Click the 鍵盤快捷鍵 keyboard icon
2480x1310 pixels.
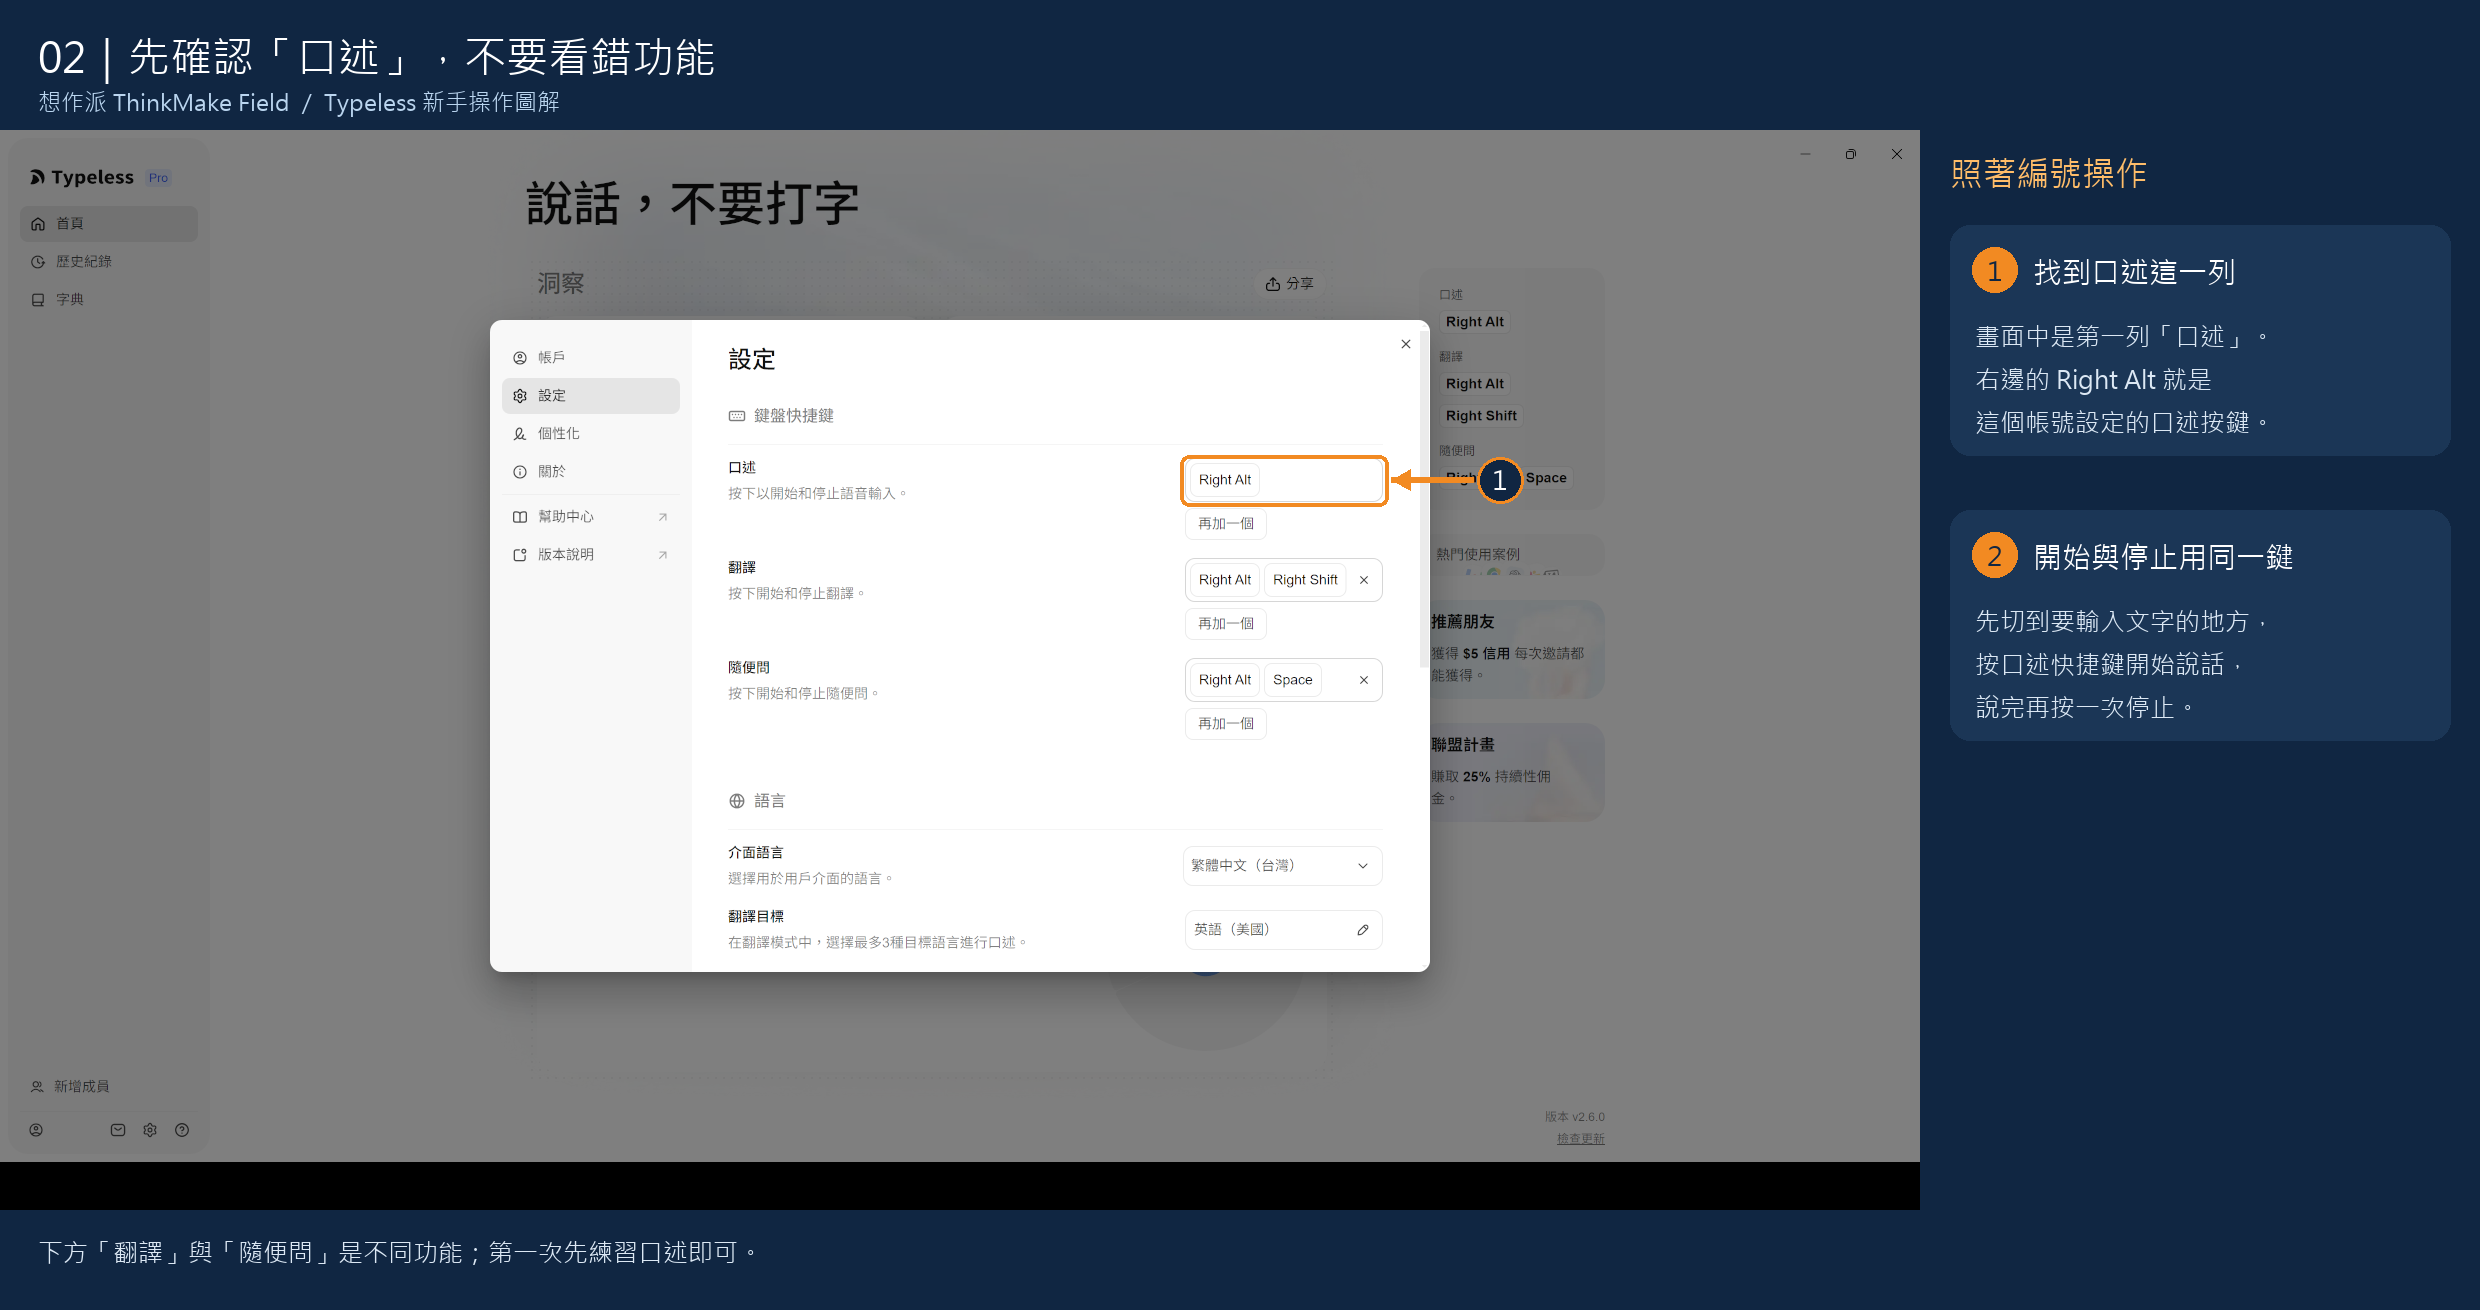(x=737, y=416)
